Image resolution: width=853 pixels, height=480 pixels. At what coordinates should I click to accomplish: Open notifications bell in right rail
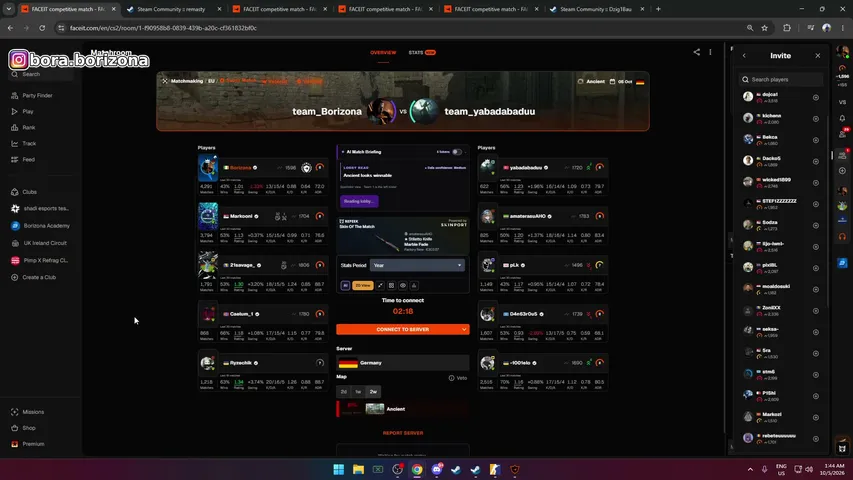click(842, 118)
